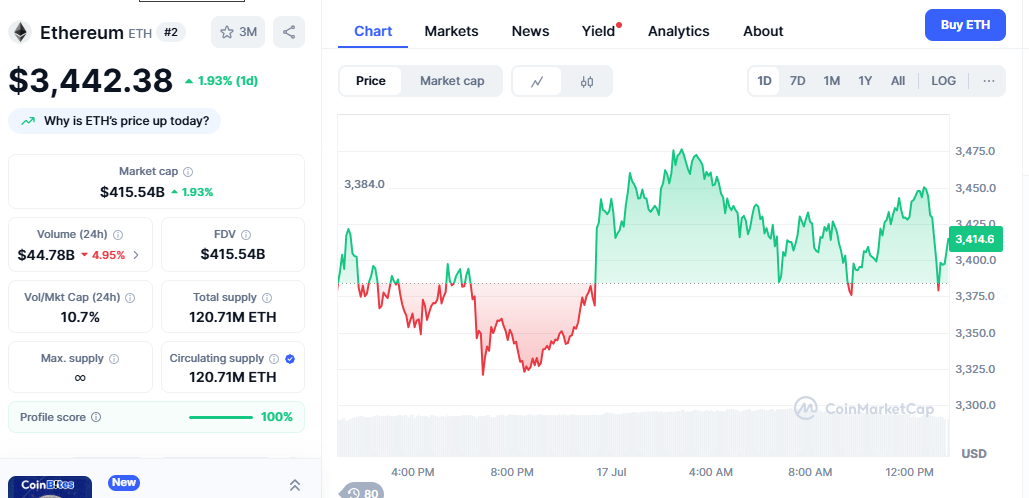The image size is (1029, 498).
Task: Click the share icon next to Ethereum
Action: pyautogui.click(x=289, y=32)
